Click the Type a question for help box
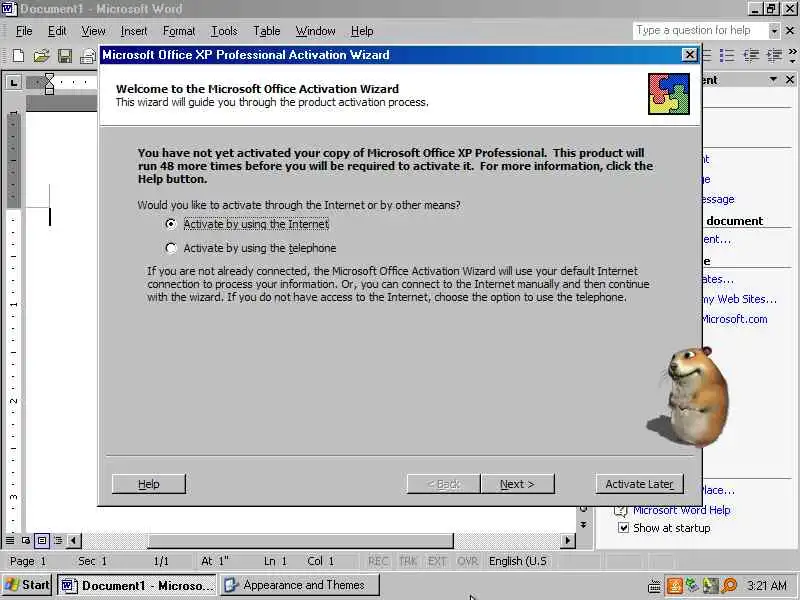 pyautogui.click(x=700, y=31)
